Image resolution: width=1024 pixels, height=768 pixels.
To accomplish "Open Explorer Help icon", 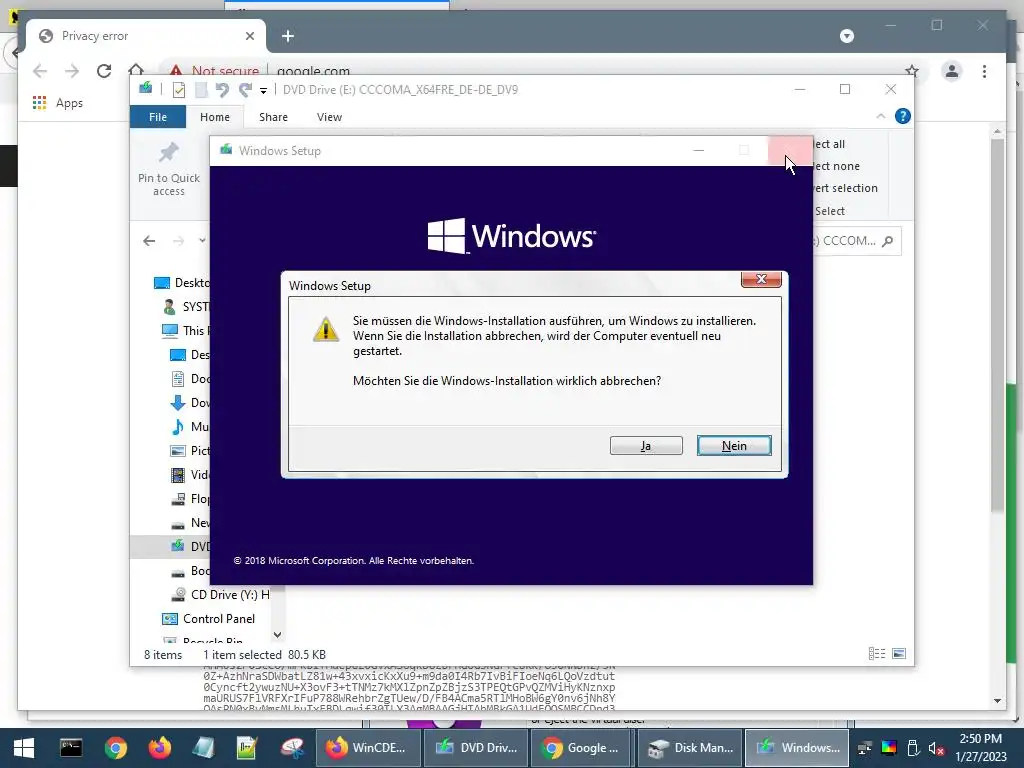I will point(903,116).
